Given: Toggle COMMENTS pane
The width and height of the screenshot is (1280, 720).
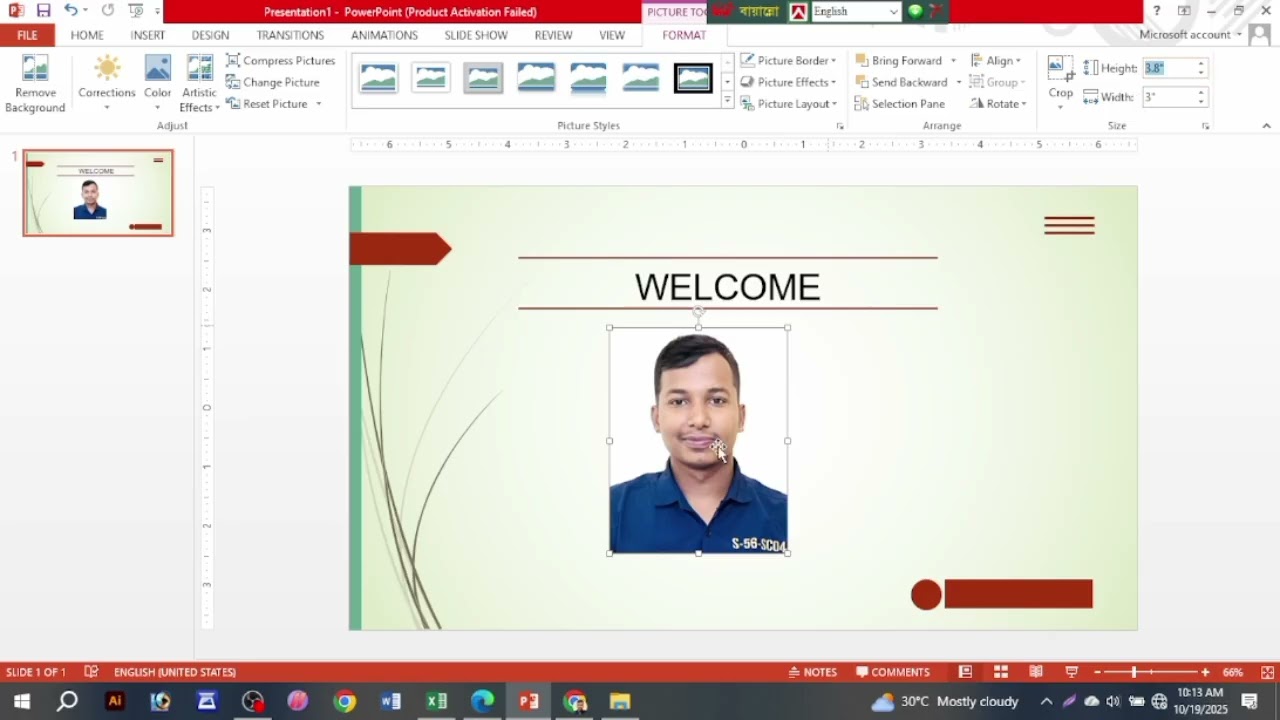Looking at the screenshot, I should click(892, 672).
